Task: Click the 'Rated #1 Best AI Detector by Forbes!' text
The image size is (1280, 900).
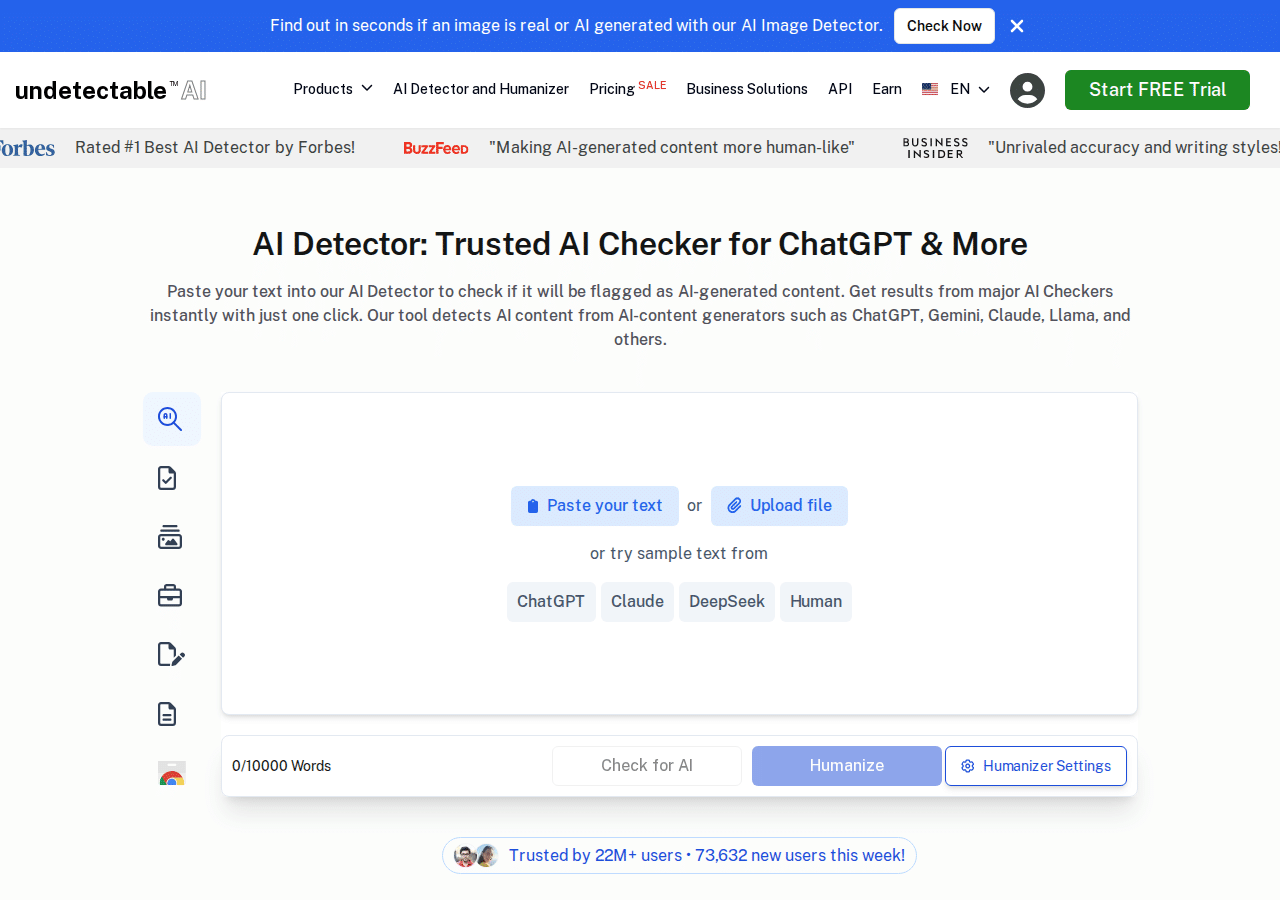Action: [x=215, y=148]
